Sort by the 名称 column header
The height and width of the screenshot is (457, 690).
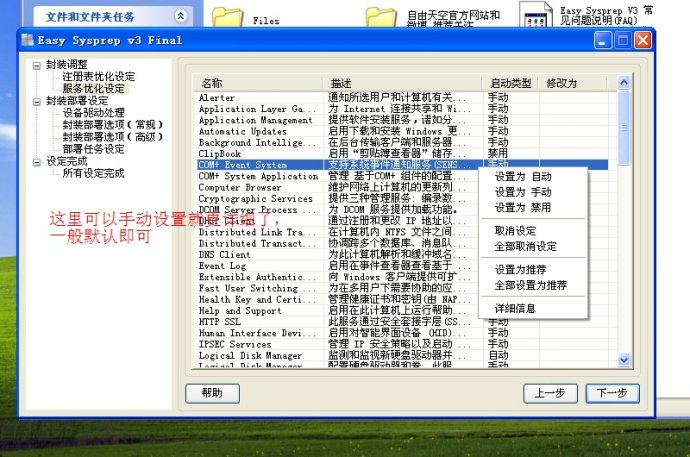click(x=258, y=83)
